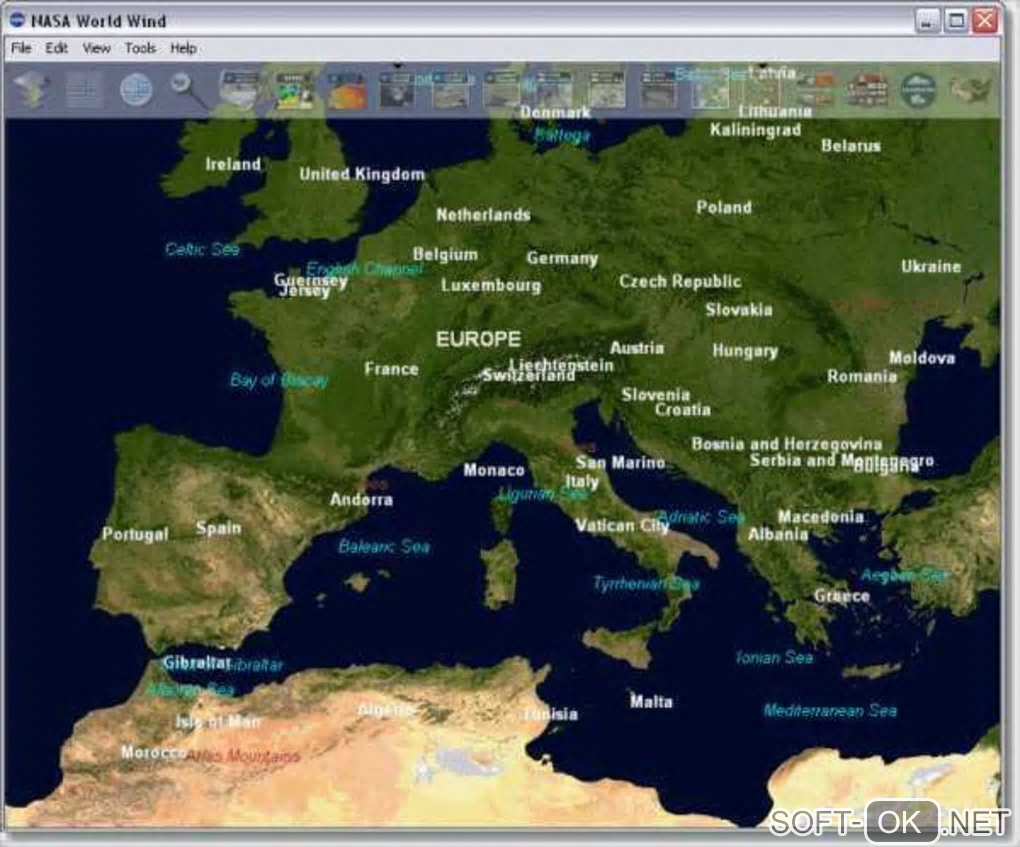Screen dimensions: 1020x847
Task: Maximize the NASA World Wind window
Action: click(956, 21)
